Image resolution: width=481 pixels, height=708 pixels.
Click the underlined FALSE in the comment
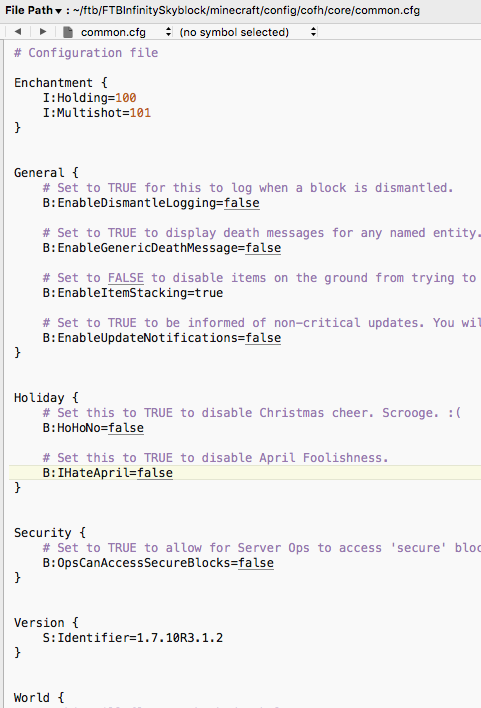click(126, 278)
